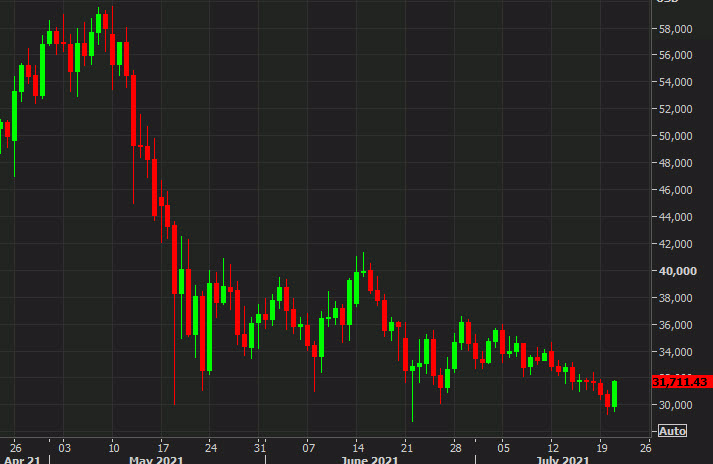Click the 36,000 price axis label
Viewport: 713px width, 464px height.
[675, 325]
